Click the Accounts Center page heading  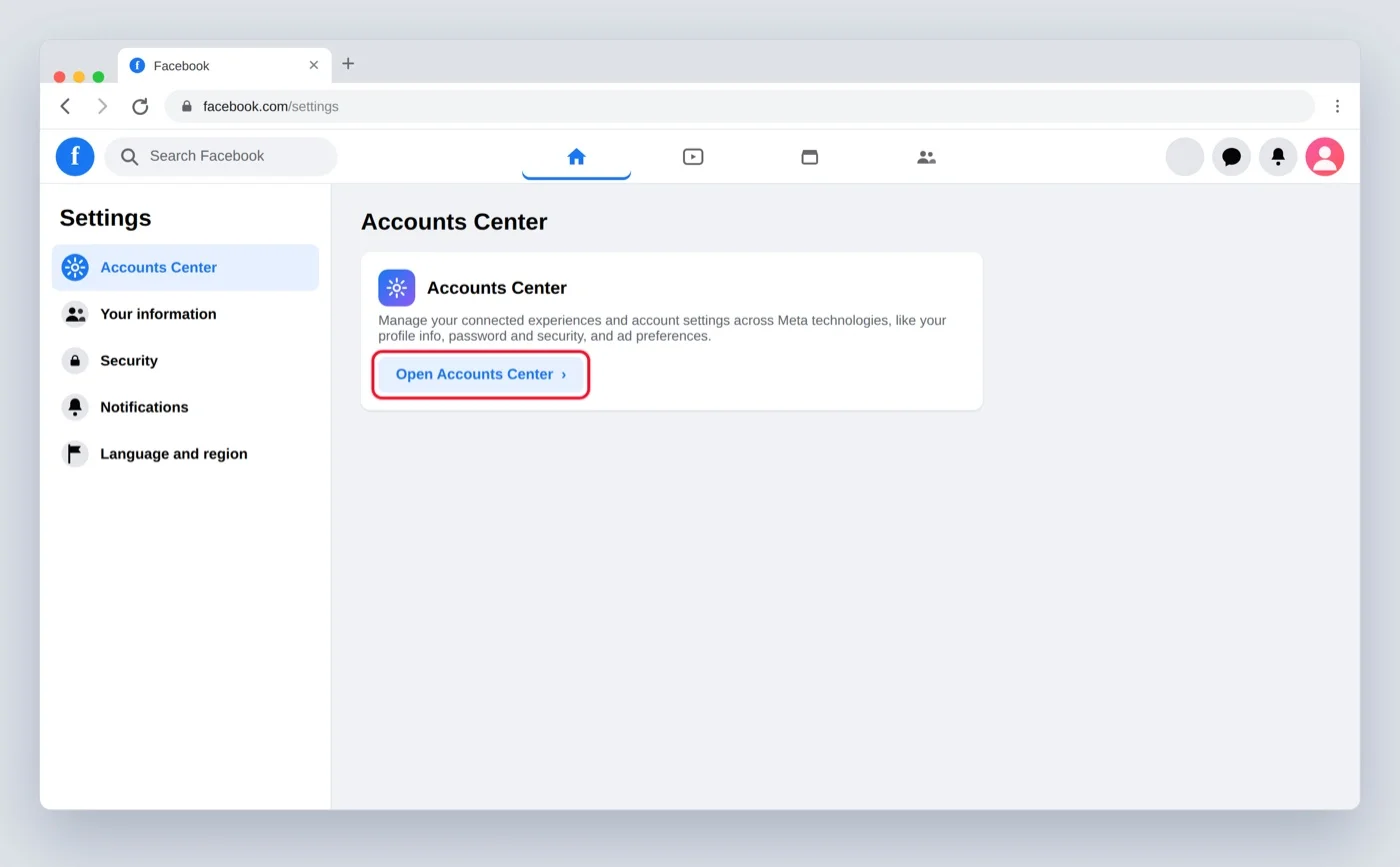(x=454, y=222)
